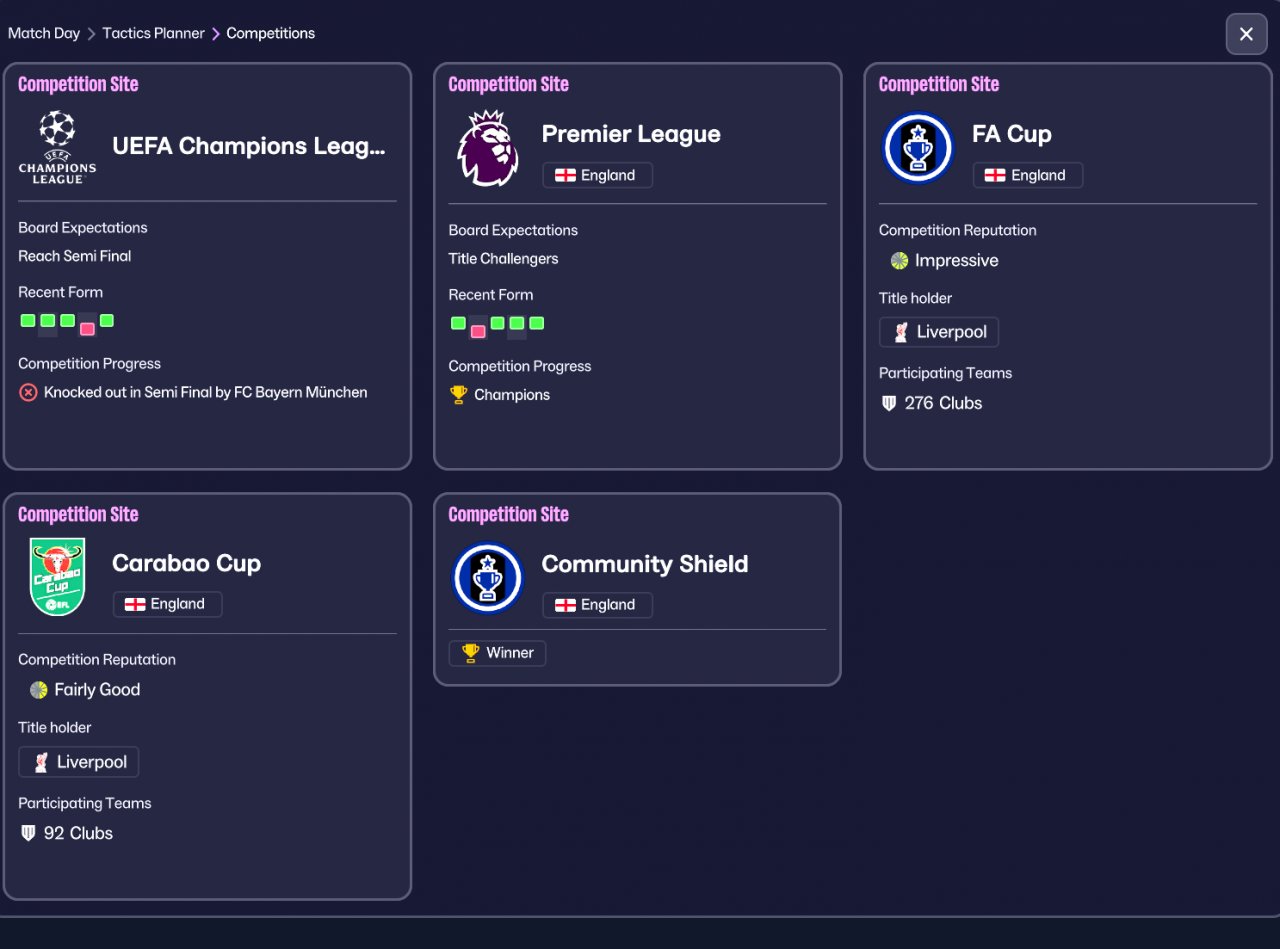
Task: Click the Fairly Good reputation indicator icon
Action: (39, 690)
